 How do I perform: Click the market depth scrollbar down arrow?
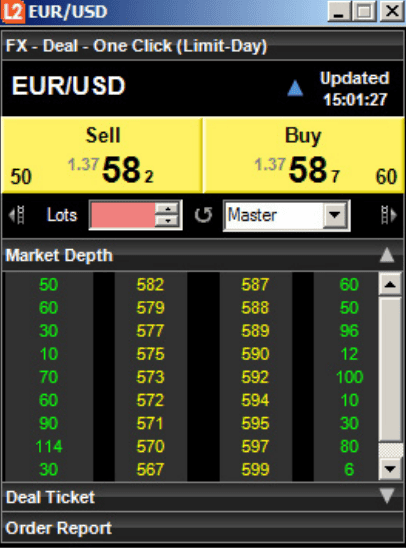tap(390, 469)
